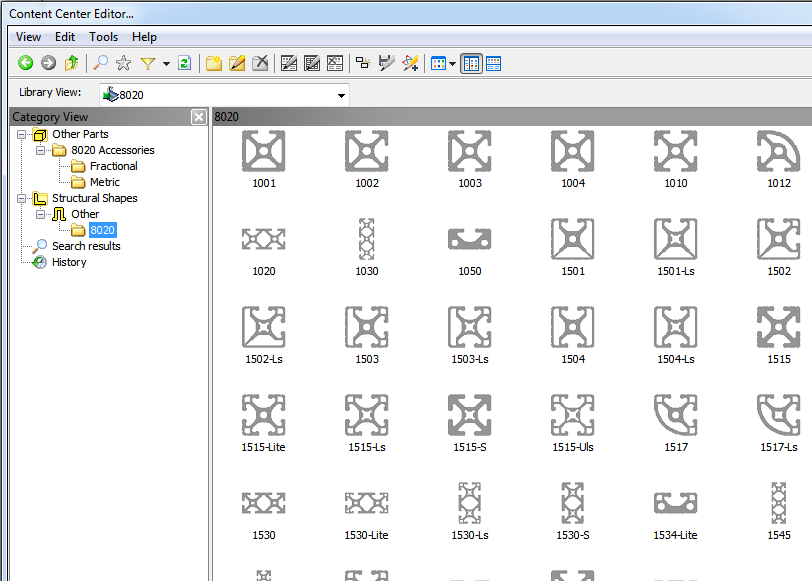Select the 1501-Ls profile thumbnail
This screenshot has height=581, width=812.
click(x=676, y=239)
